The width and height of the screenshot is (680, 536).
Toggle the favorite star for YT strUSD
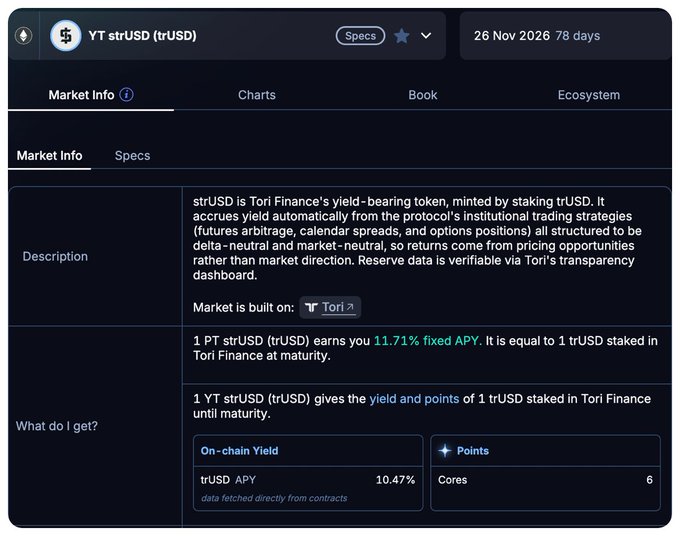pos(402,36)
